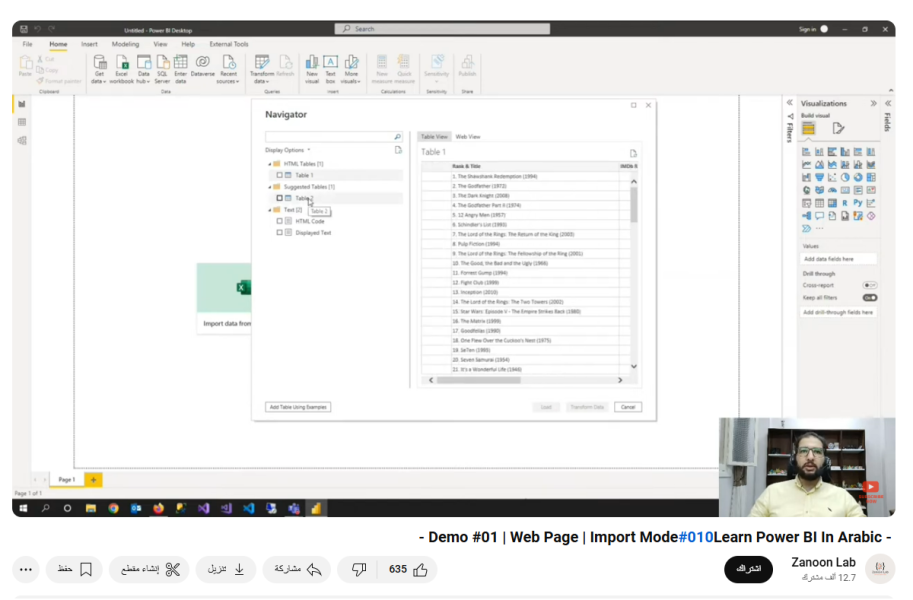Toggle the Keep all filters switch

click(869, 298)
